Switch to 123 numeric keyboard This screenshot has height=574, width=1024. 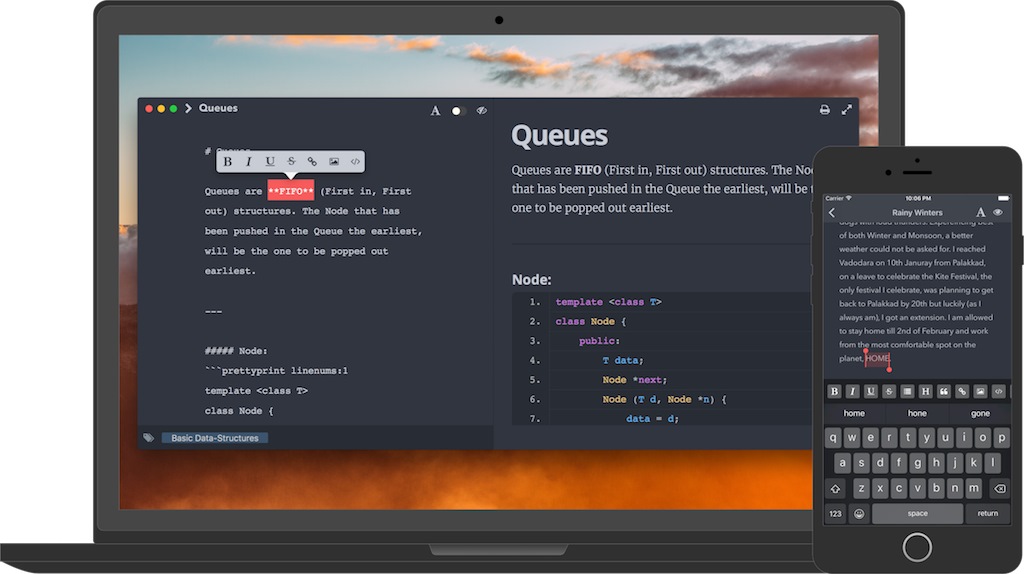point(835,513)
